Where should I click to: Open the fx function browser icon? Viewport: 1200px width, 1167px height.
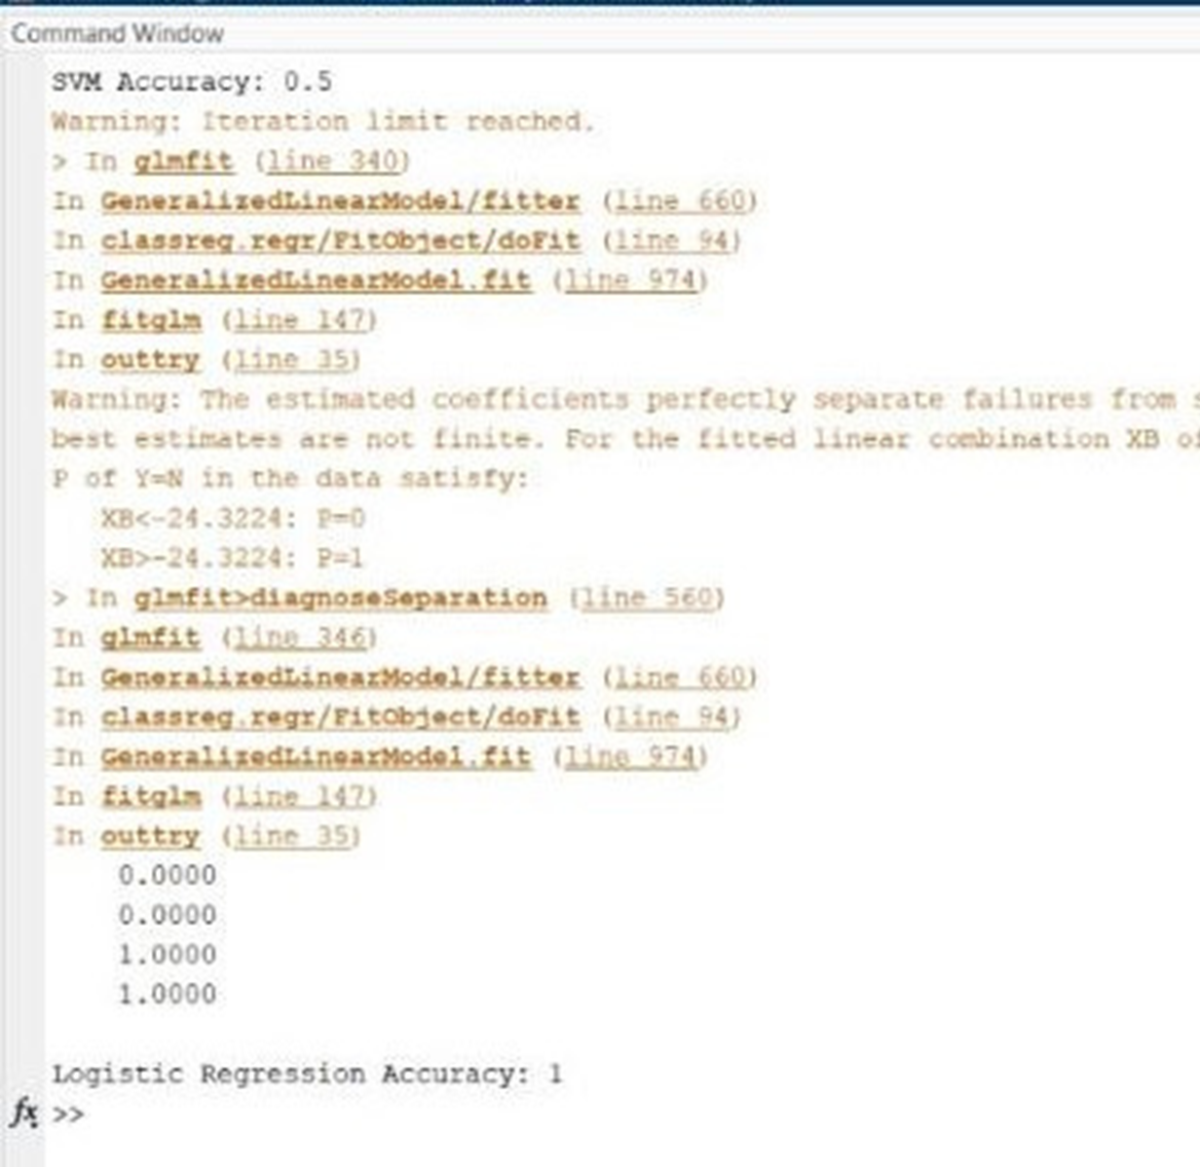[x=22, y=1112]
